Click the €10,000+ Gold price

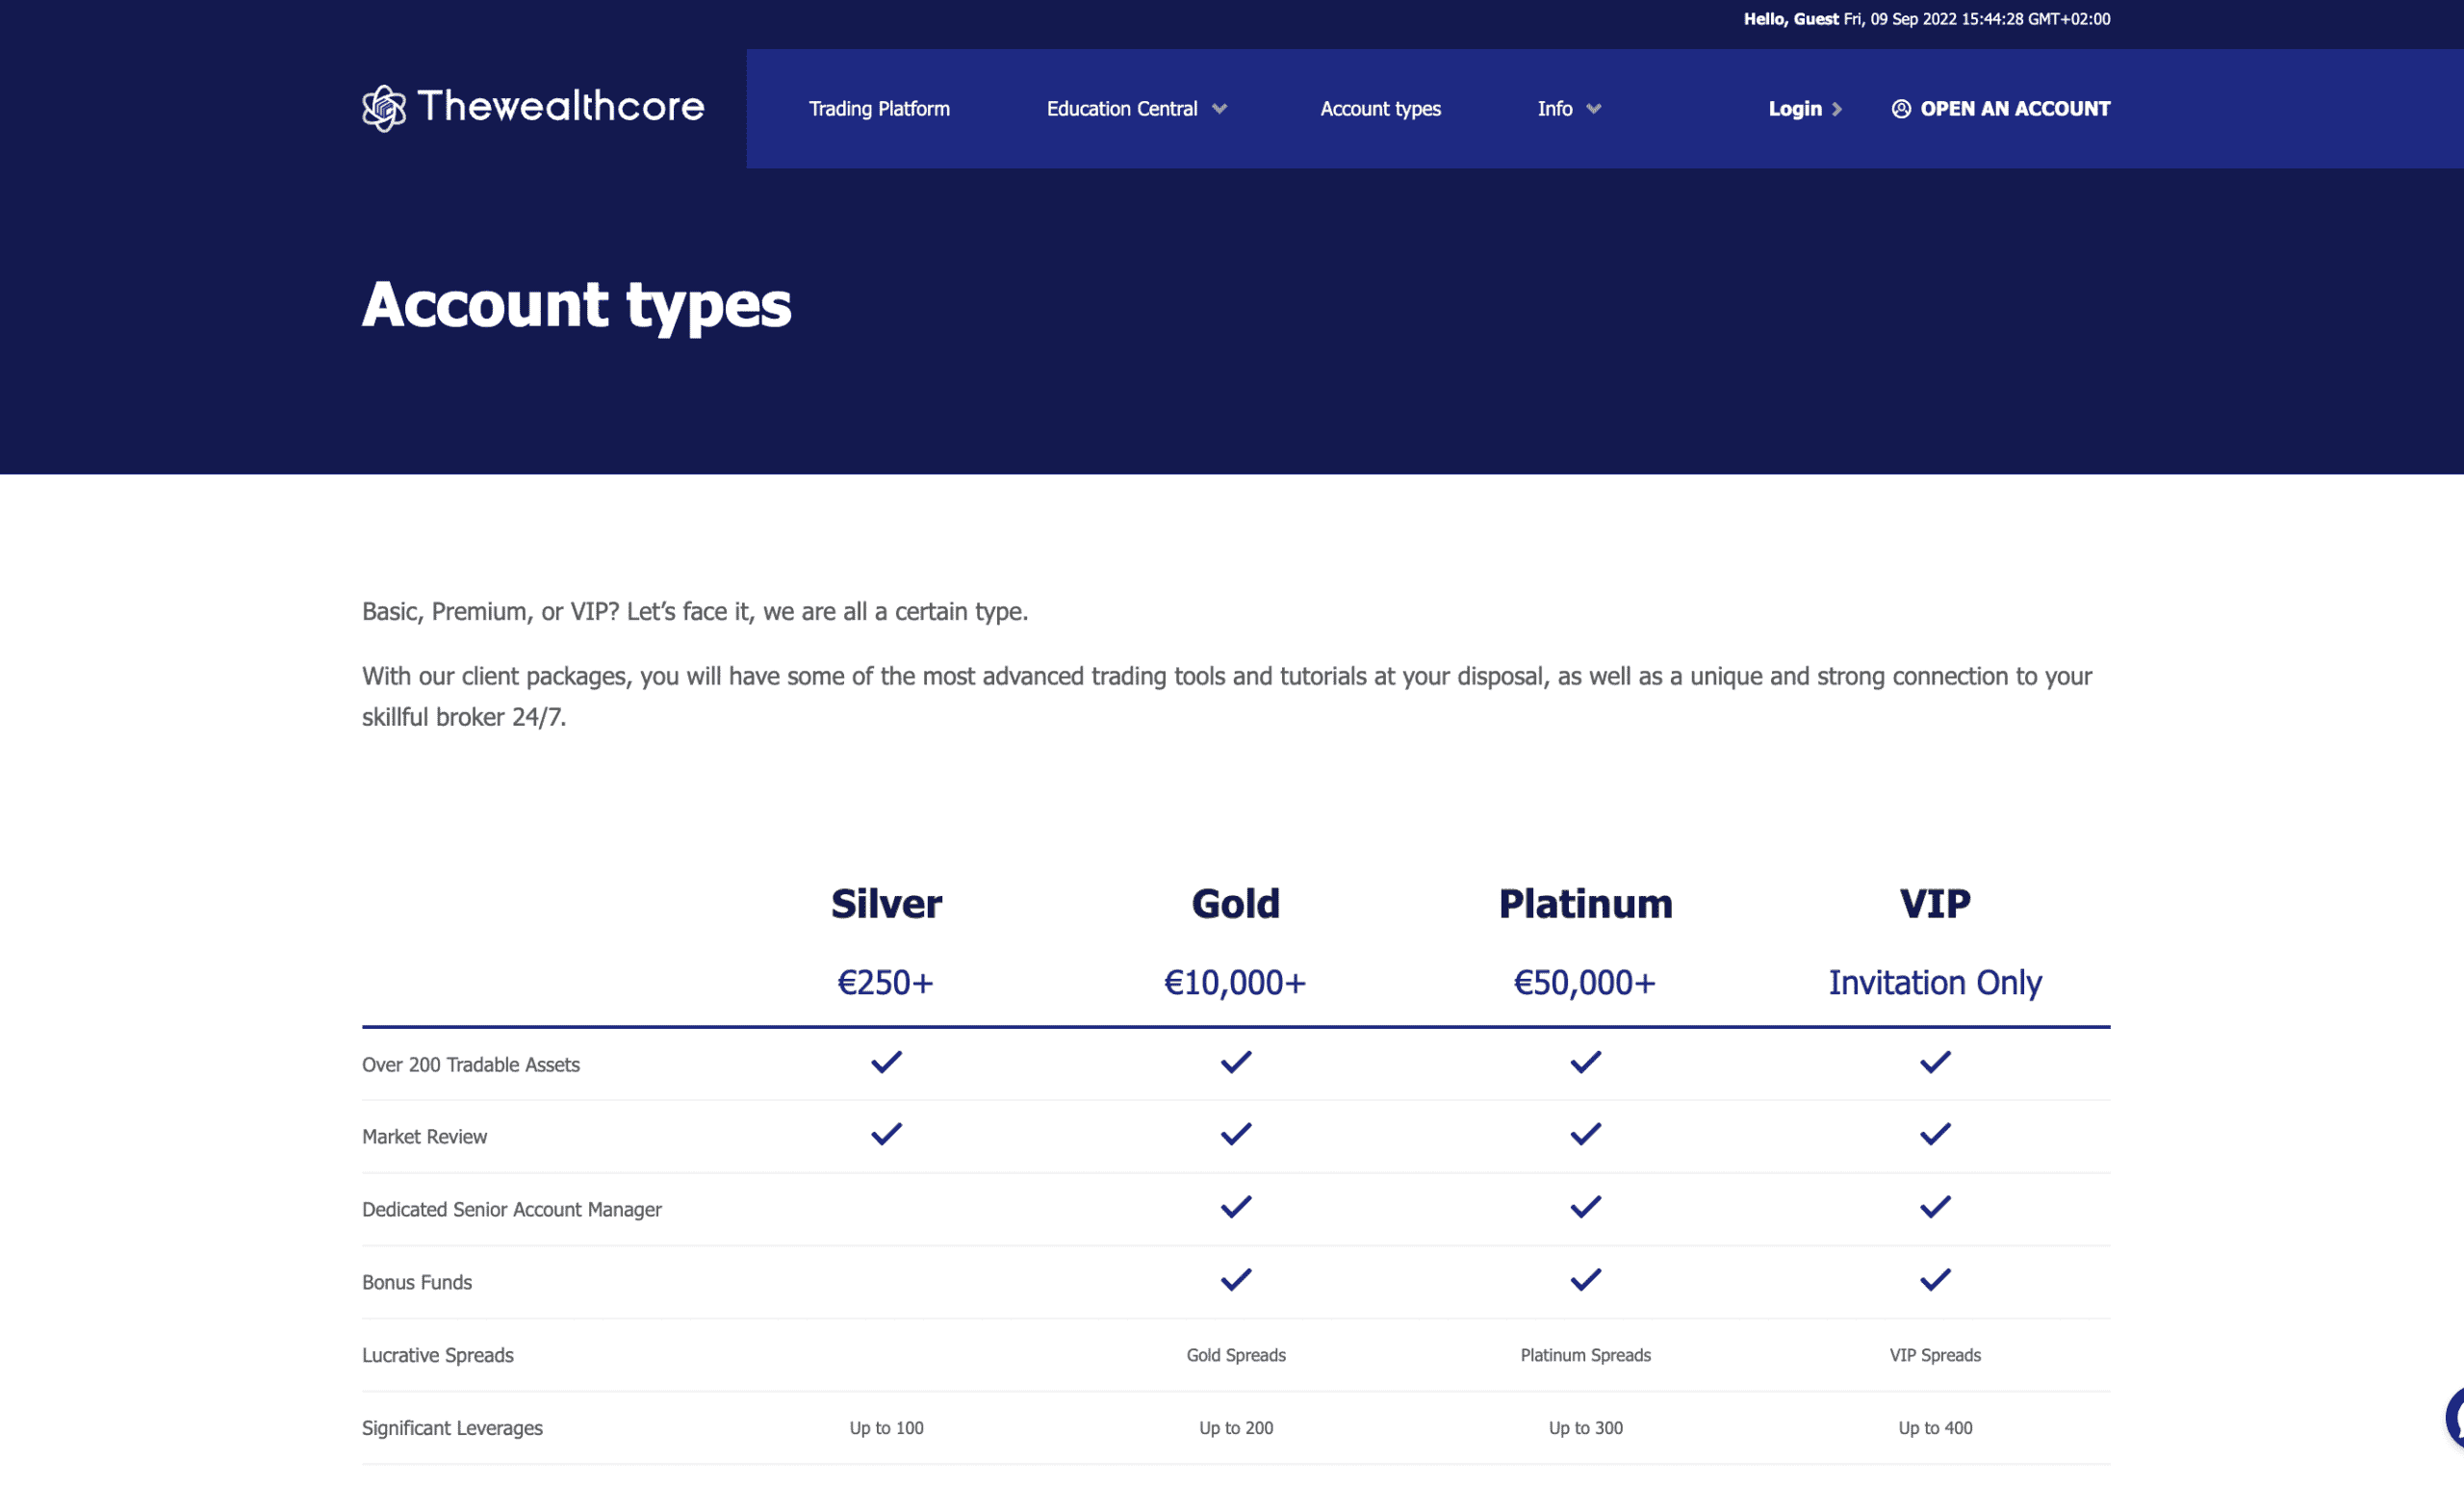pyautogui.click(x=1236, y=983)
